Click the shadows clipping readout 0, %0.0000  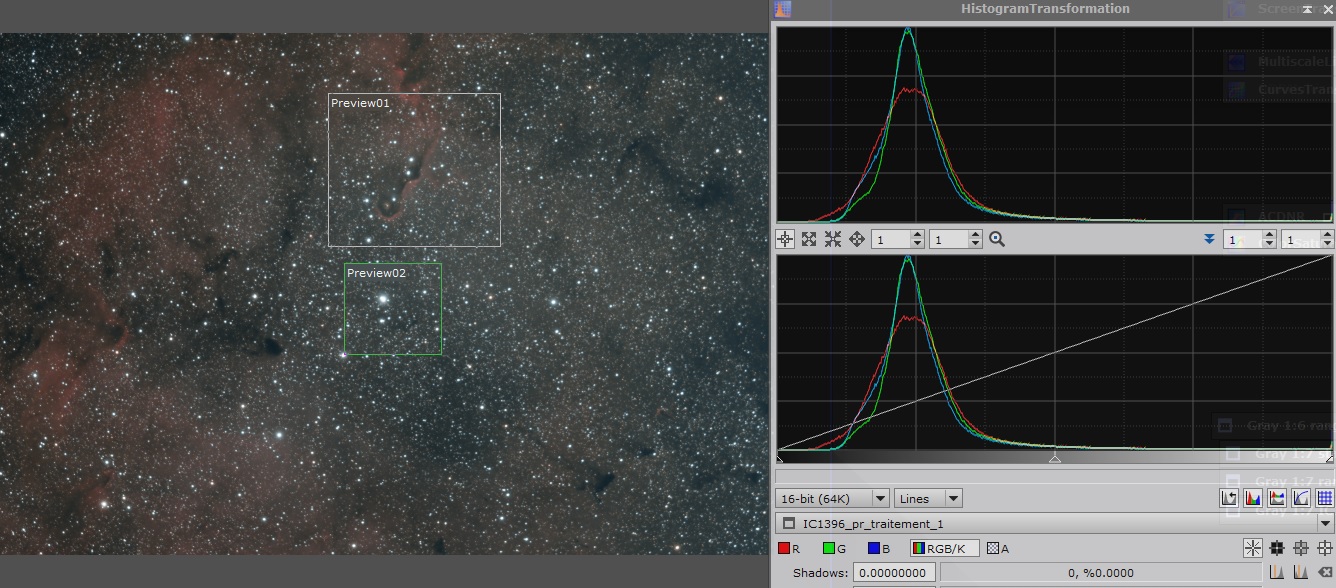pos(1101,573)
